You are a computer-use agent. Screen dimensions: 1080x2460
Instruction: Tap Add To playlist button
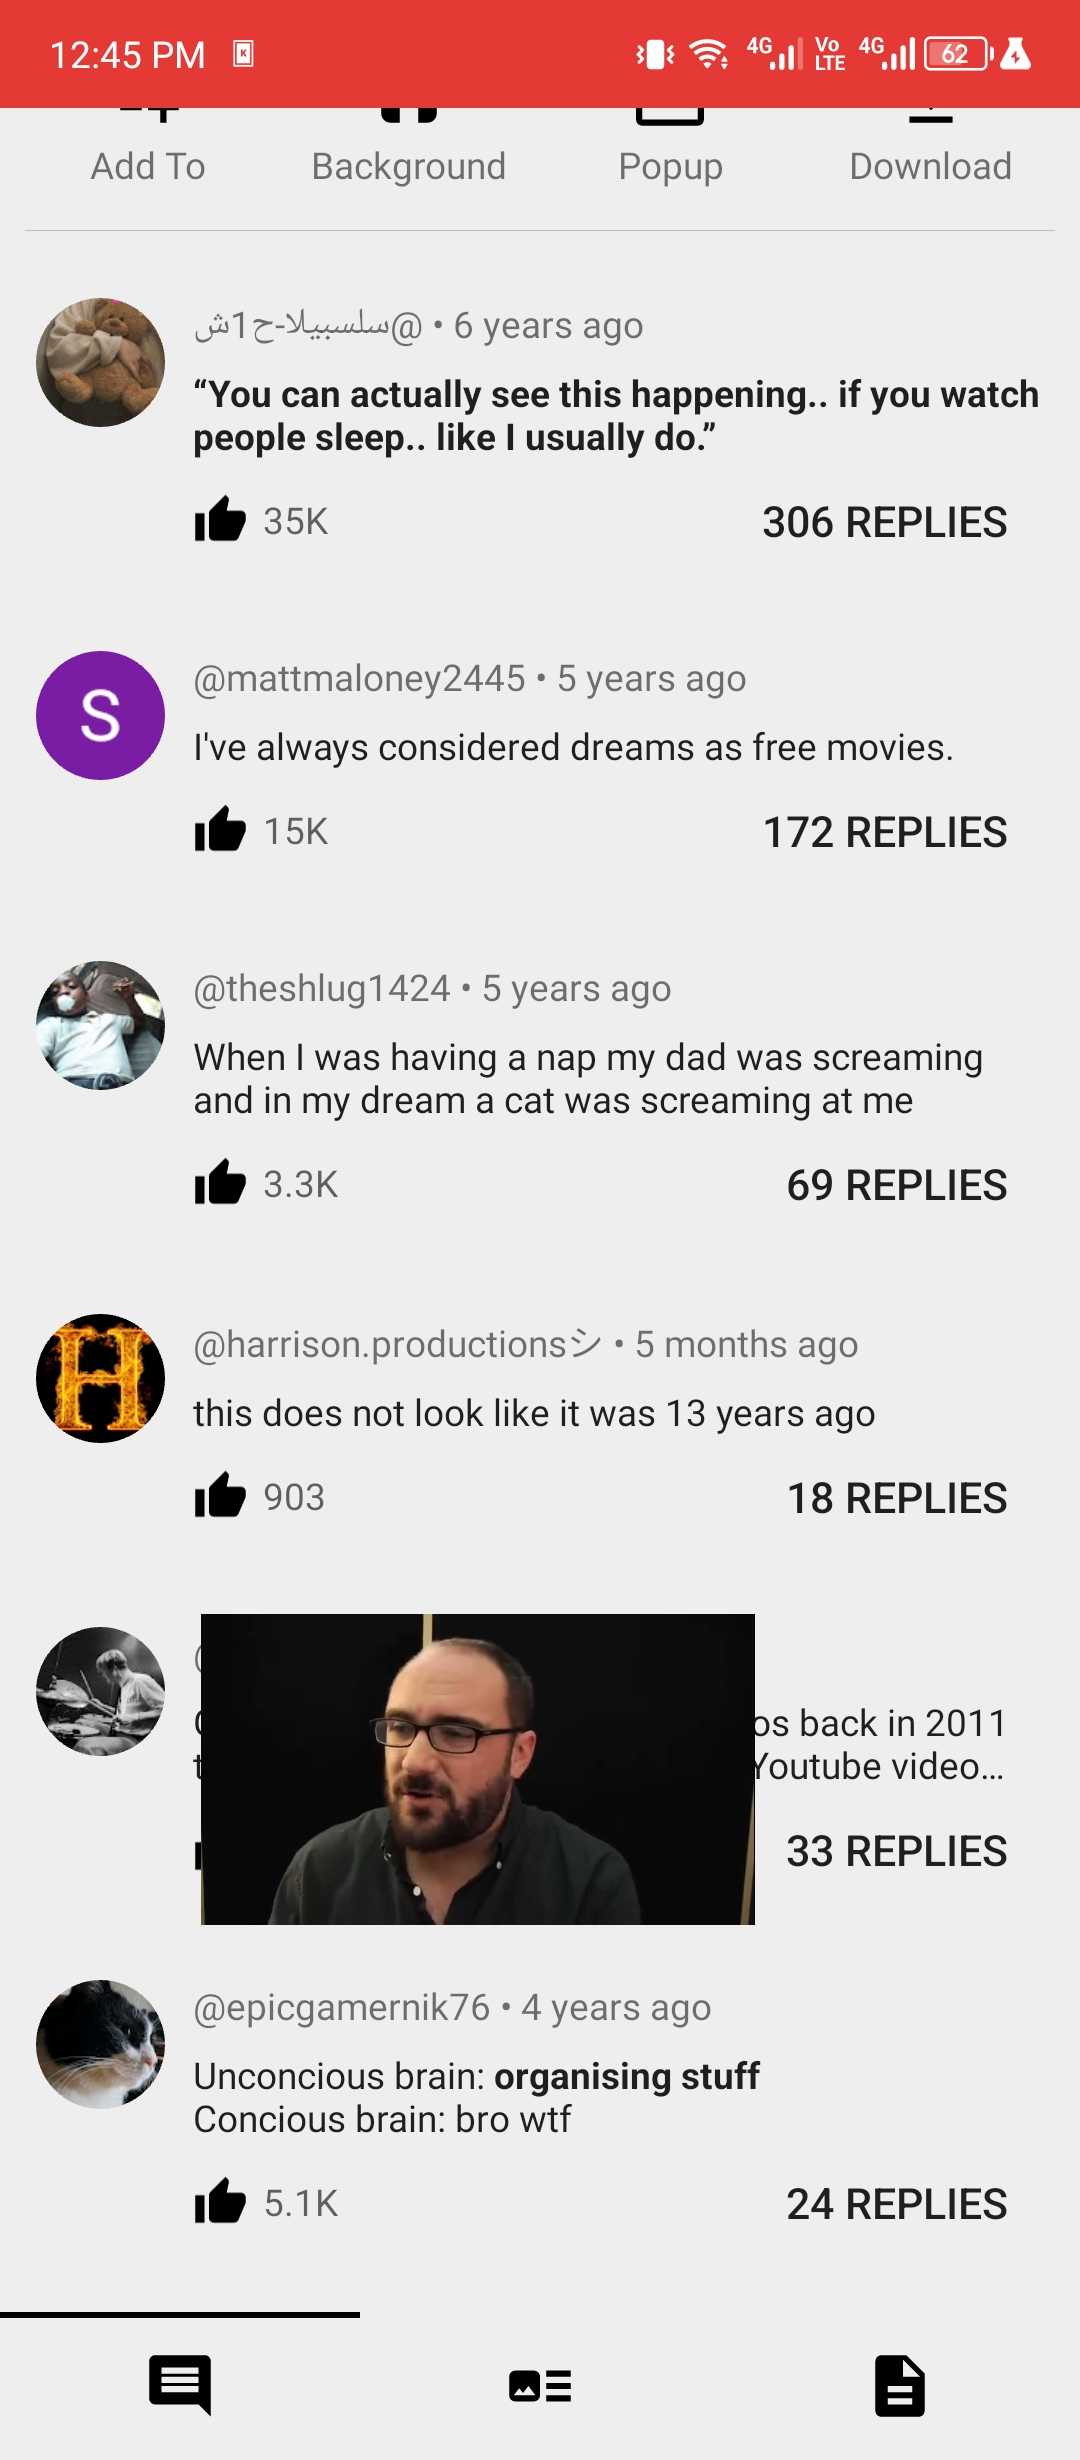coord(148,150)
